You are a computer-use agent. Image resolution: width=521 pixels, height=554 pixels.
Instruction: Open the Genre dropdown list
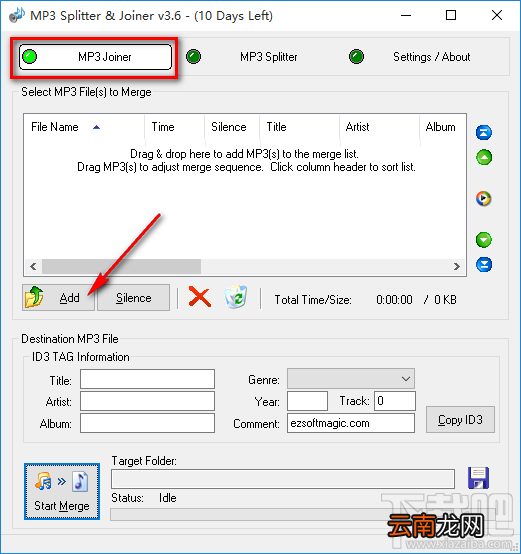pyautogui.click(x=351, y=379)
